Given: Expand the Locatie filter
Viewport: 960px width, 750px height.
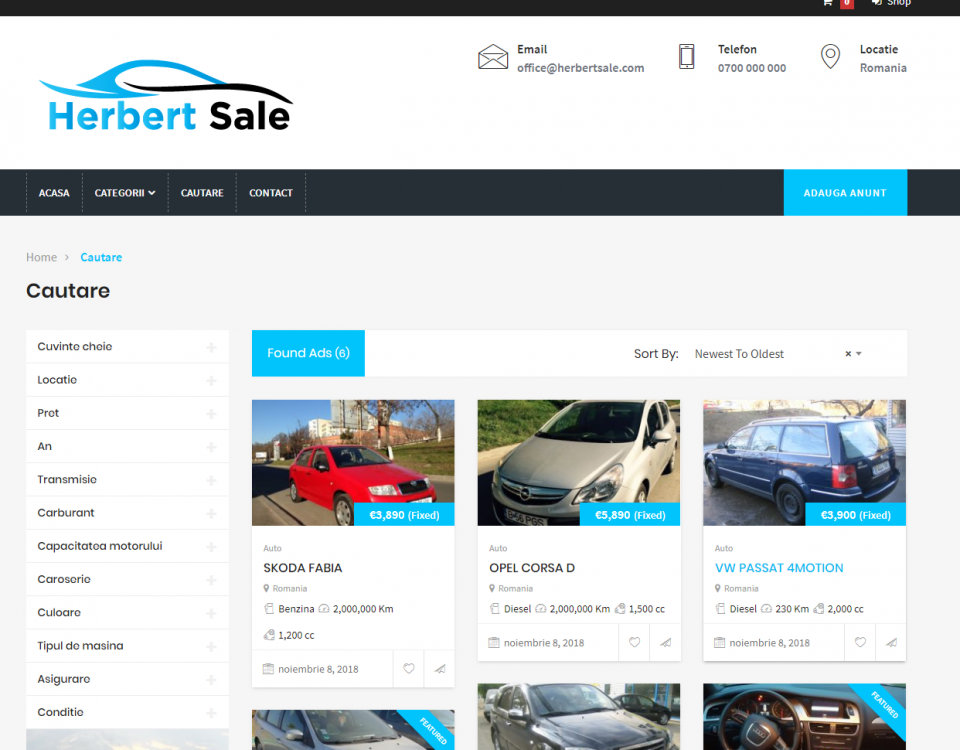Looking at the screenshot, I should [x=127, y=380].
